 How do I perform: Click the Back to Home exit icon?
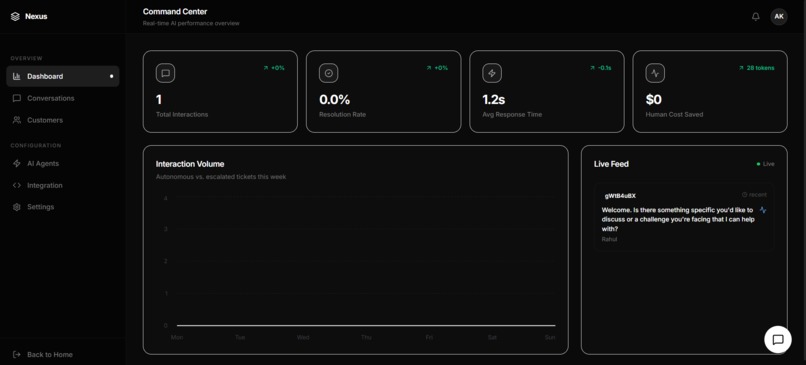(16, 355)
